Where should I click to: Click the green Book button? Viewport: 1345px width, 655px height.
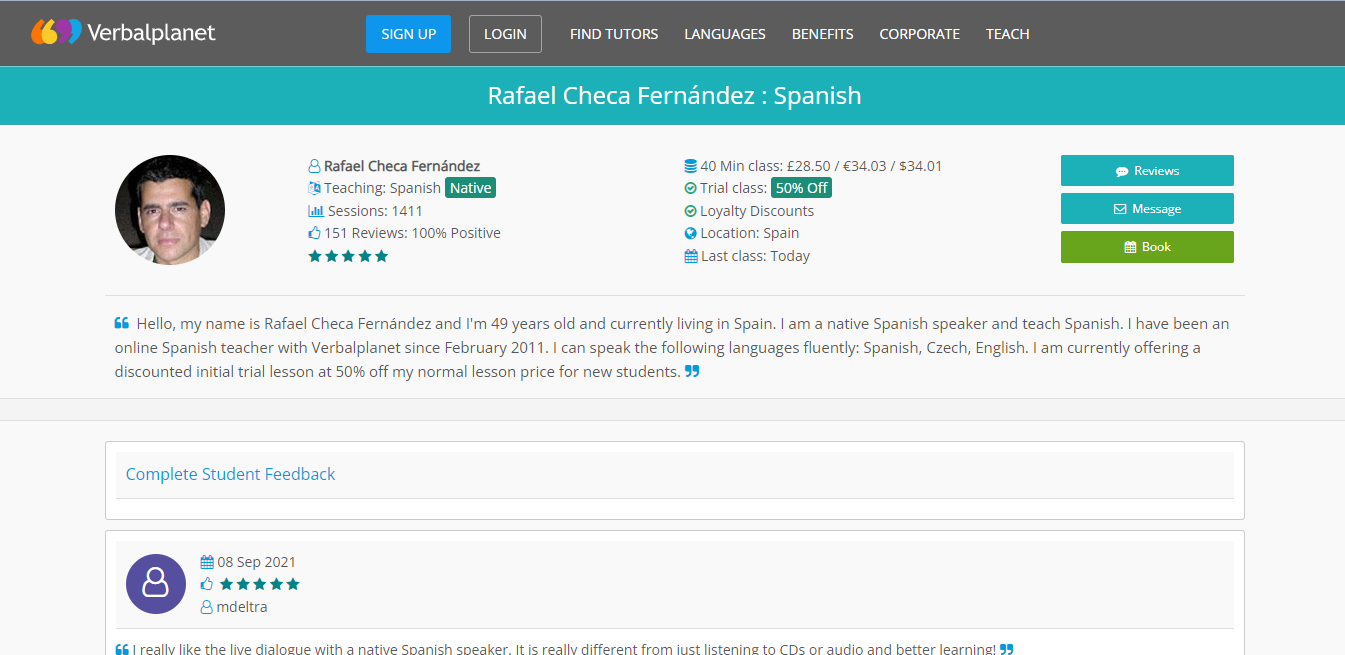coord(1147,247)
